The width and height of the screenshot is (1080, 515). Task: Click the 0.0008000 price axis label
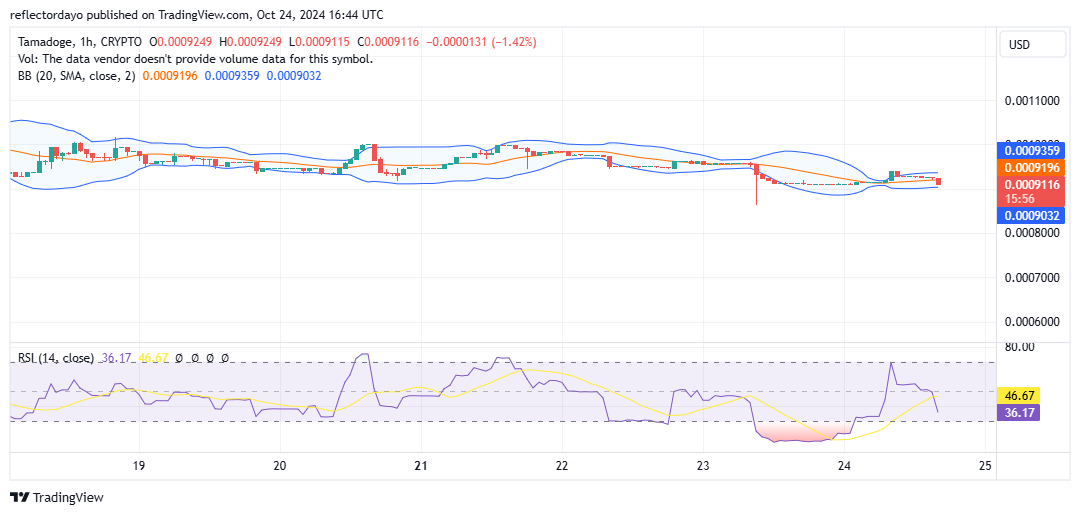(x=1032, y=233)
